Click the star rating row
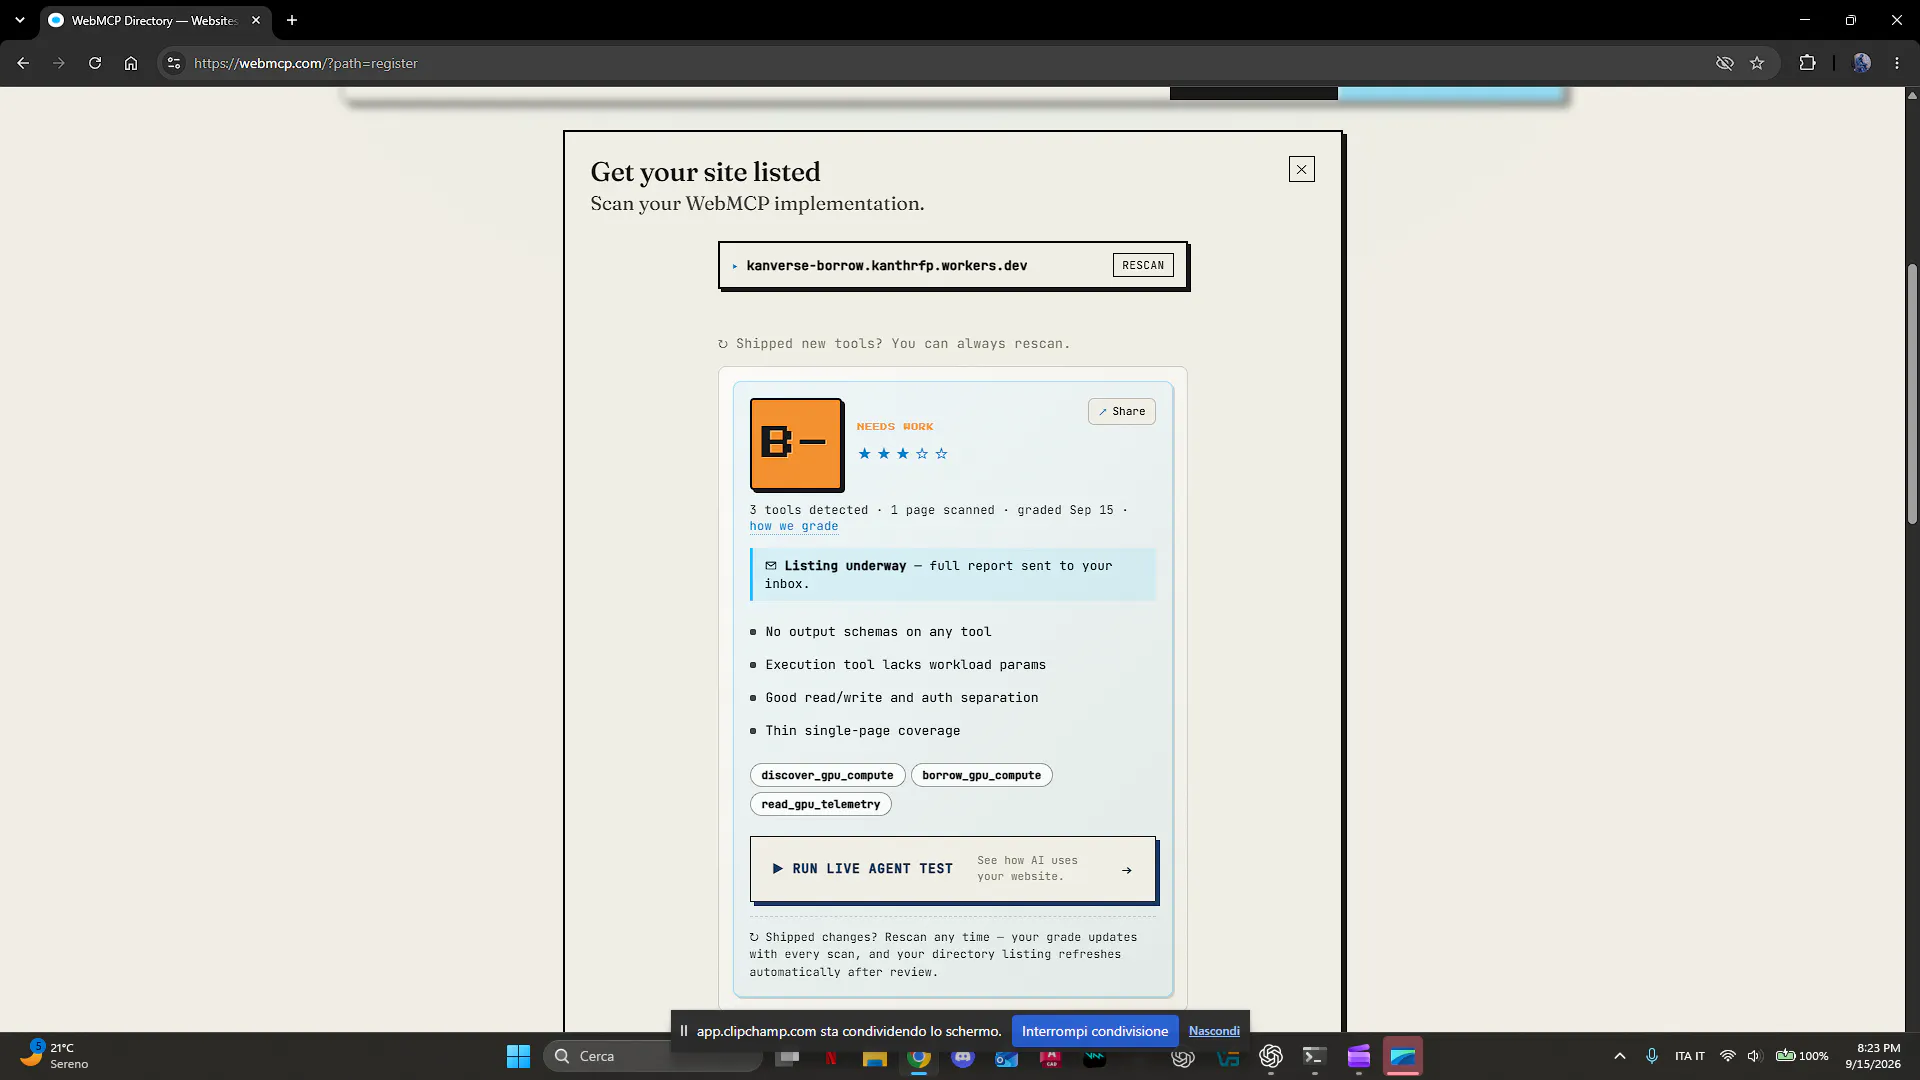Viewport: 1920px width, 1080px height. pyautogui.click(x=903, y=454)
